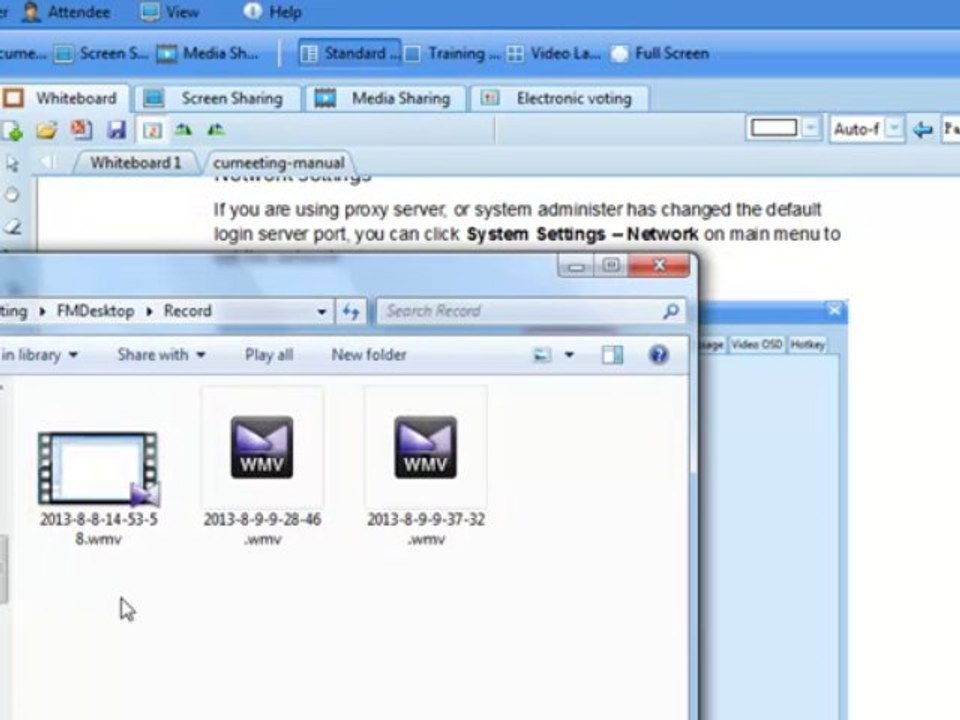Select the Training layout mode
Viewport: 960px width, 720px height.
click(452, 54)
